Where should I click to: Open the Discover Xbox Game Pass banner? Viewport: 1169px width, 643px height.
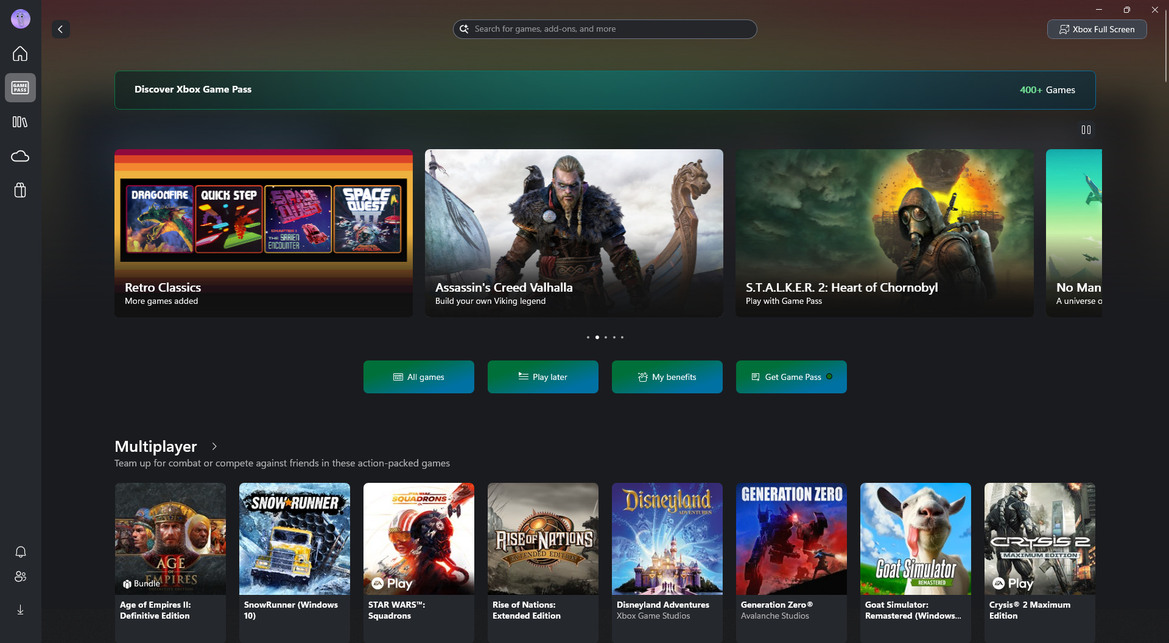click(604, 90)
